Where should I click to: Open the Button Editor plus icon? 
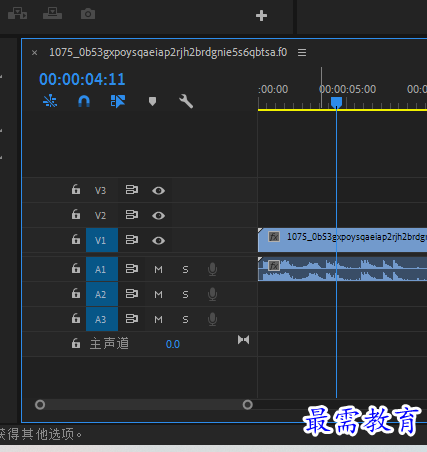(x=261, y=15)
